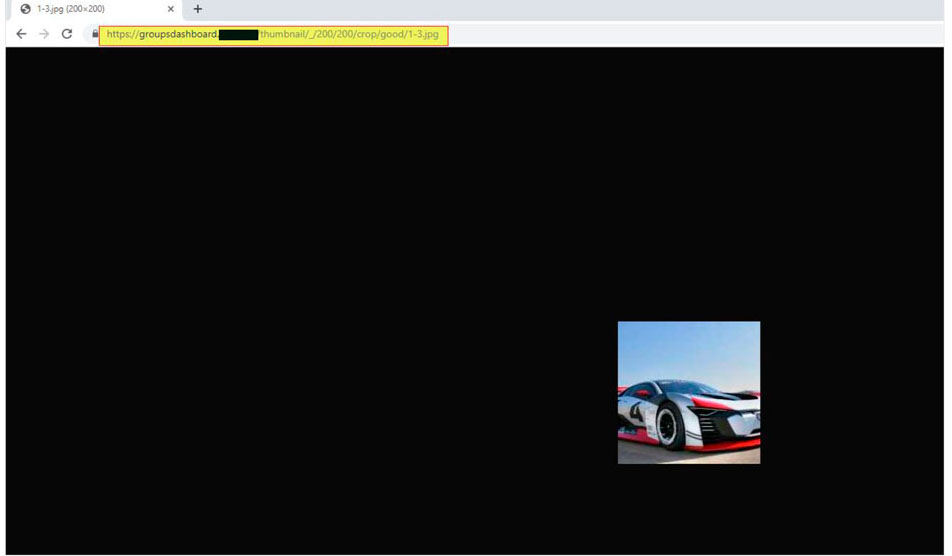Click "https://" at the URL start
Viewport: 952px width, 556px height.
click(x=122, y=34)
